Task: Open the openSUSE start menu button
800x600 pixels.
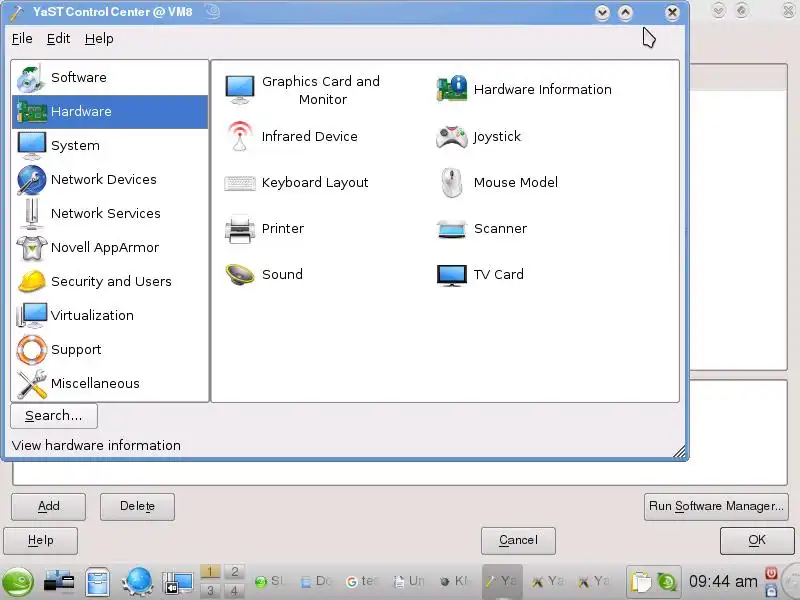Action: (18, 582)
